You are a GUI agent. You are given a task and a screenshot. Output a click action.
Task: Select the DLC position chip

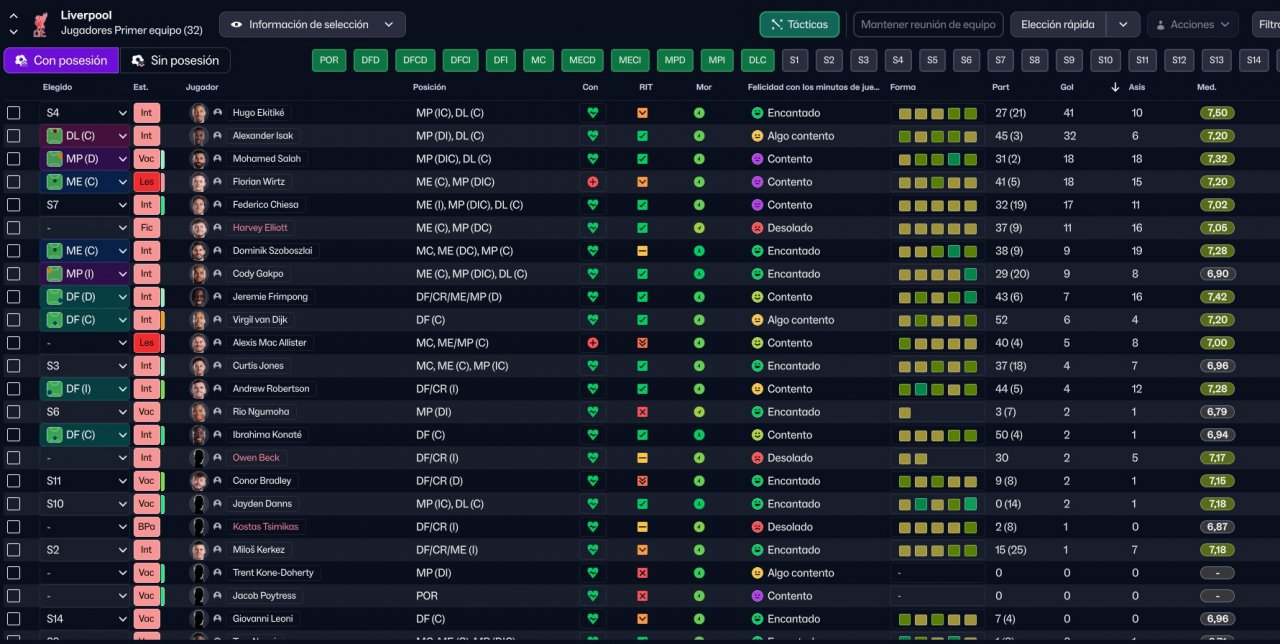click(758, 61)
